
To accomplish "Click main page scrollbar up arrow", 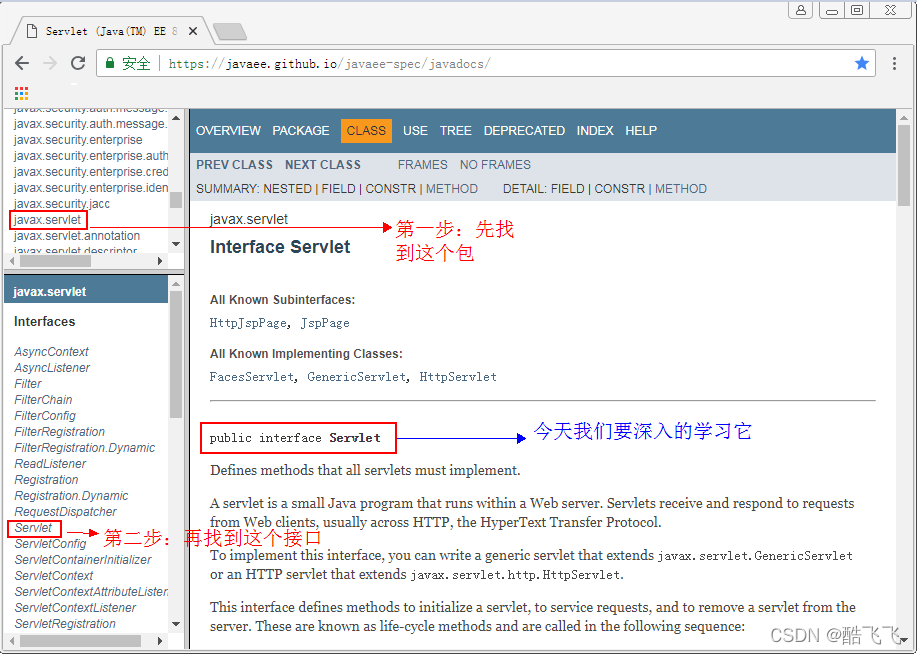I will pyautogui.click(x=904, y=118).
